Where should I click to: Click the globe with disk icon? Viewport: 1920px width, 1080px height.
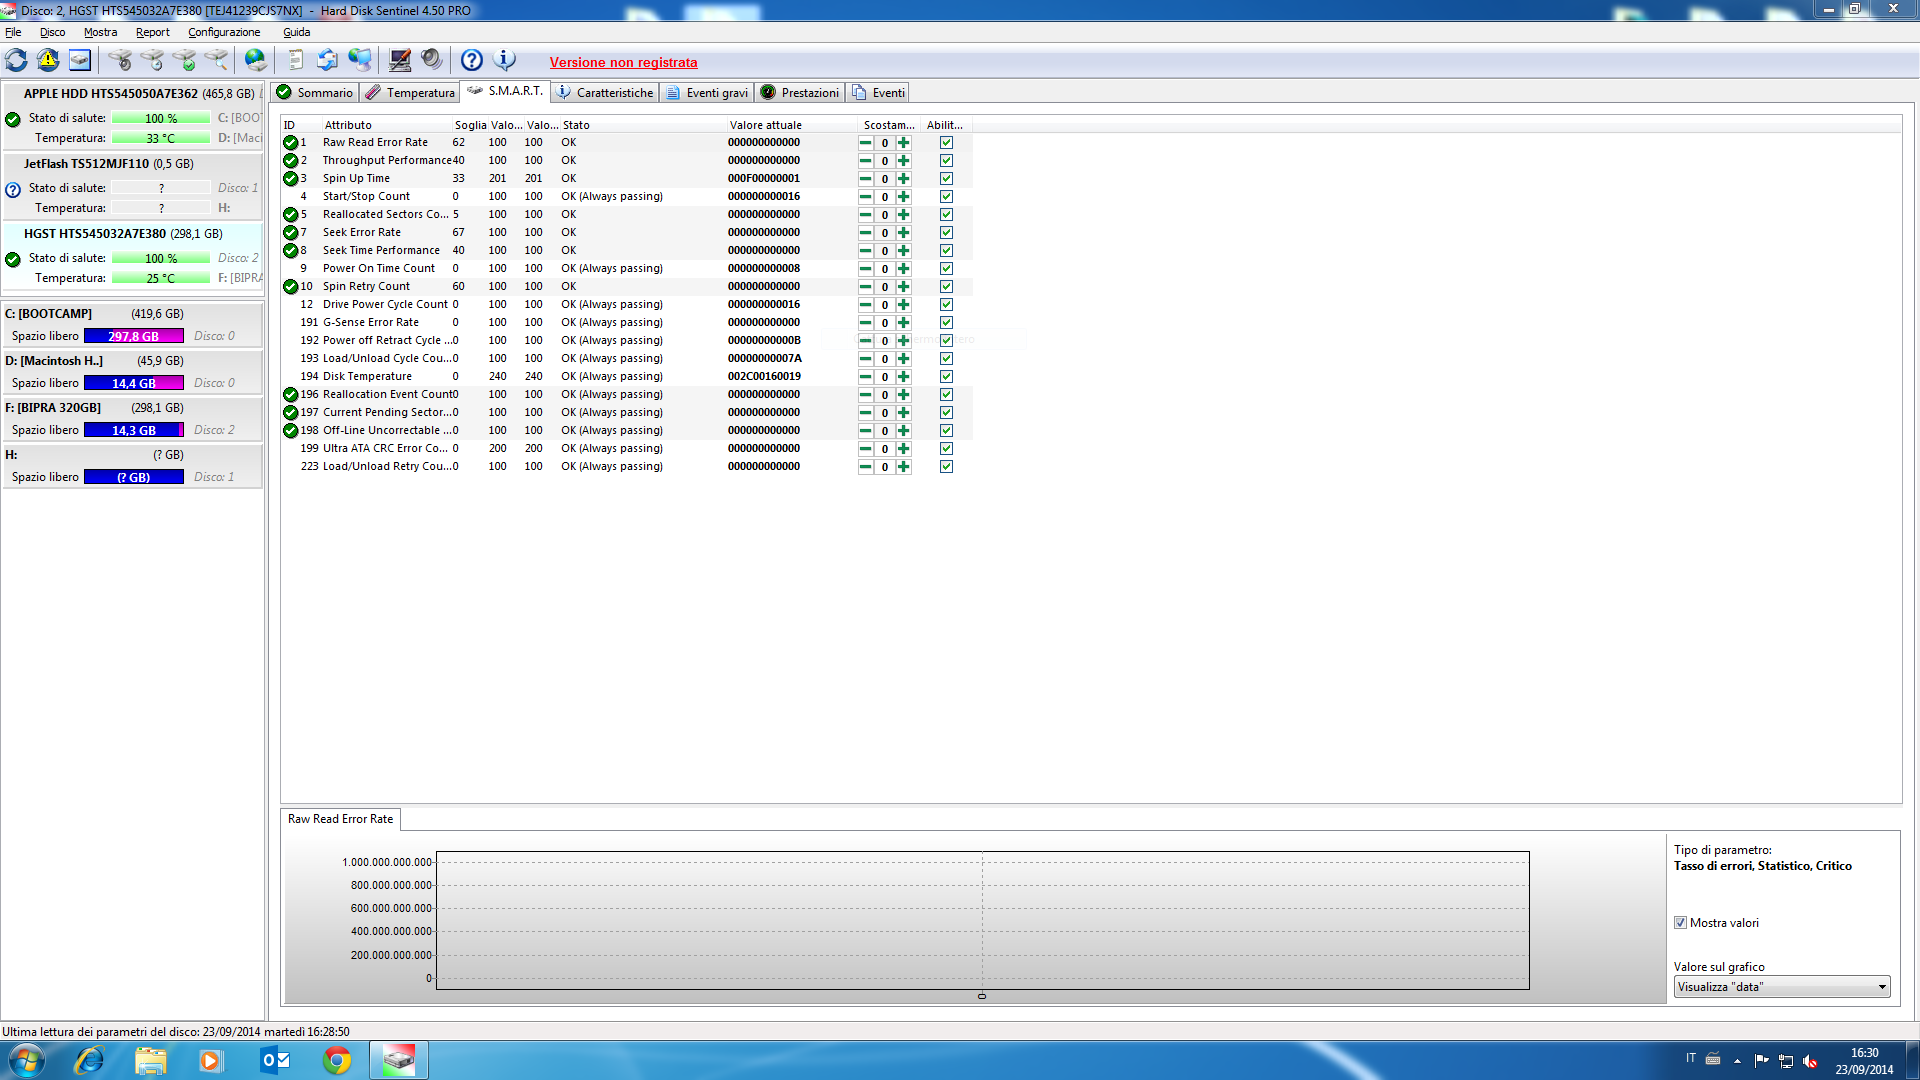256,60
